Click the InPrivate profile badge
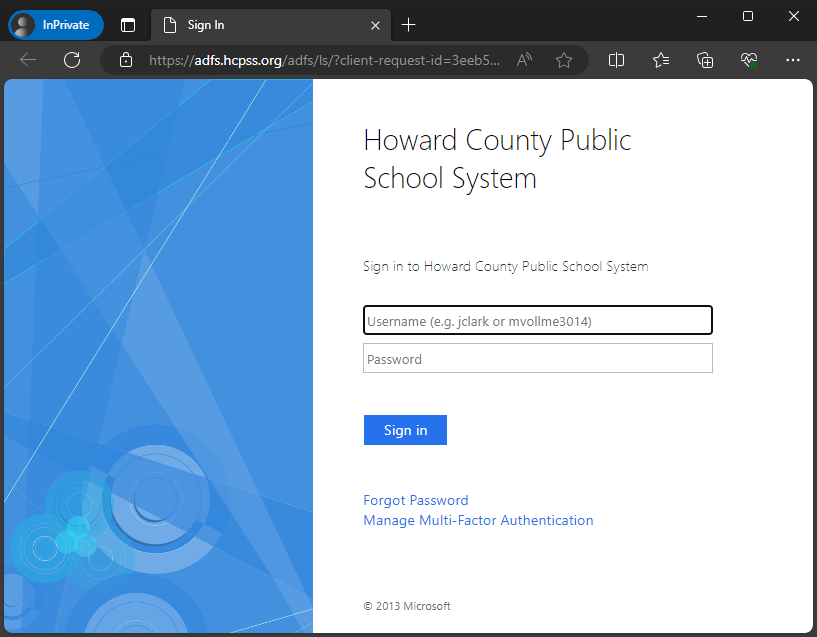The image size is (817, 637). [55, 24]
